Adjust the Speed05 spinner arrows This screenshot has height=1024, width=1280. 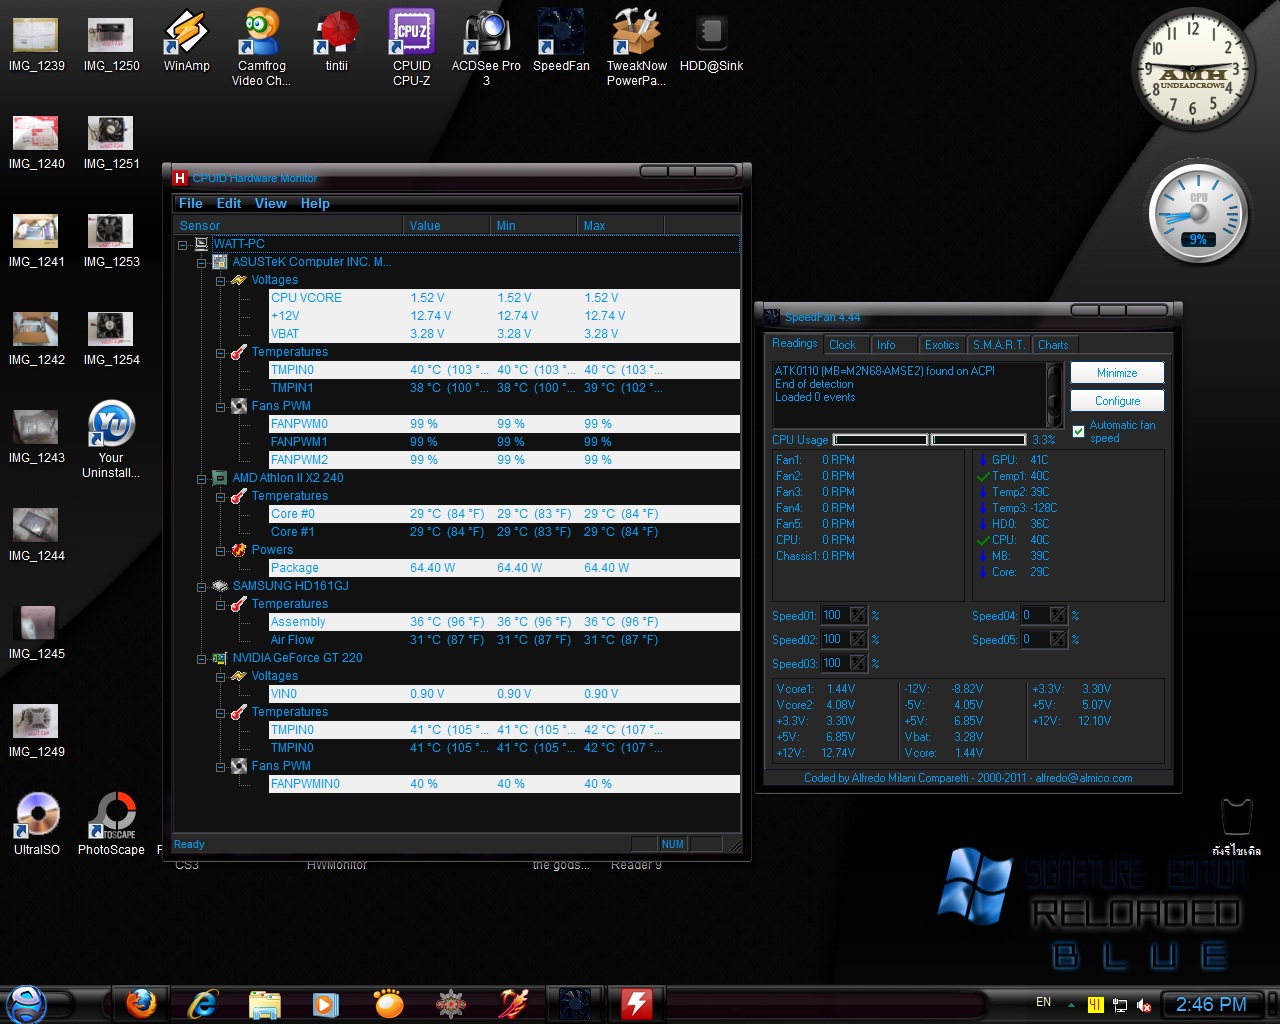pos(1058,639)
